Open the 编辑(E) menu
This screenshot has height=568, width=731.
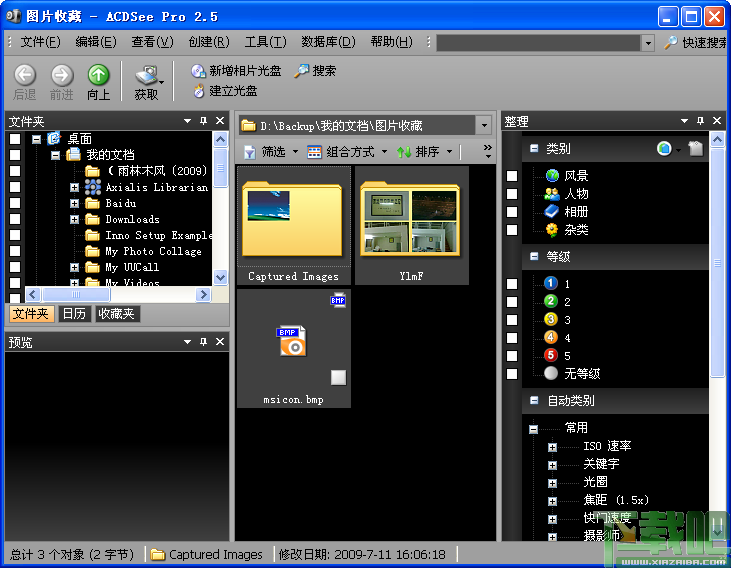click(x=96, y=42)
